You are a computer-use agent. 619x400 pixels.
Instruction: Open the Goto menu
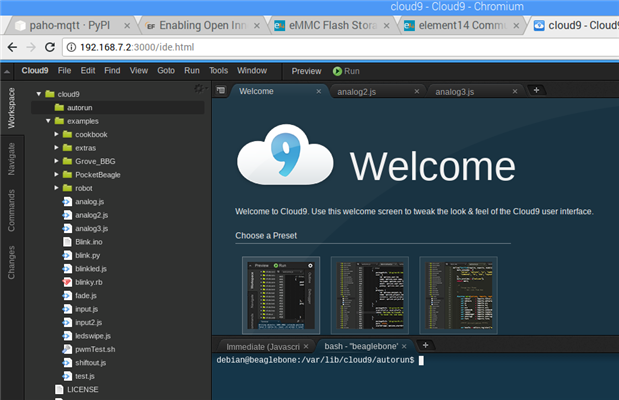click(x=166, y=71)
